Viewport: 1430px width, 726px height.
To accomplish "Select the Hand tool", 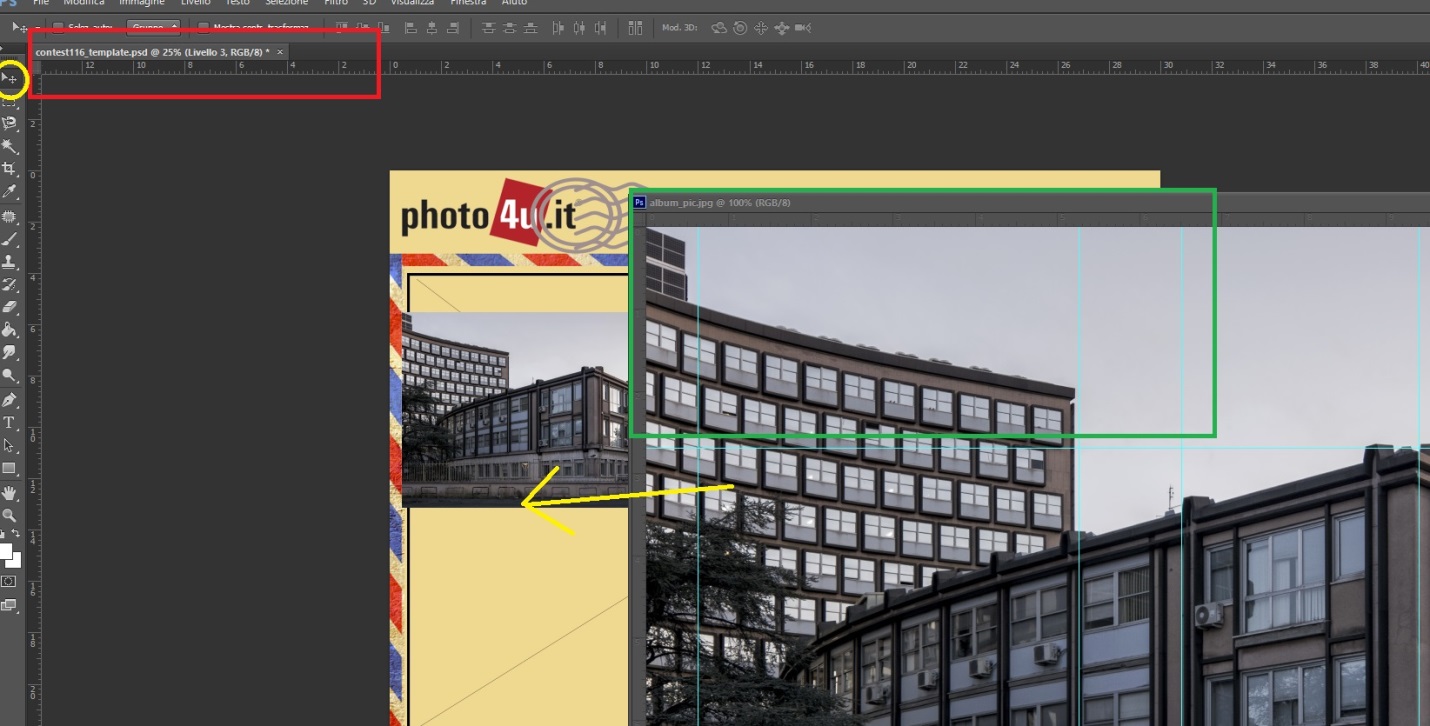I will pos(10,492).
